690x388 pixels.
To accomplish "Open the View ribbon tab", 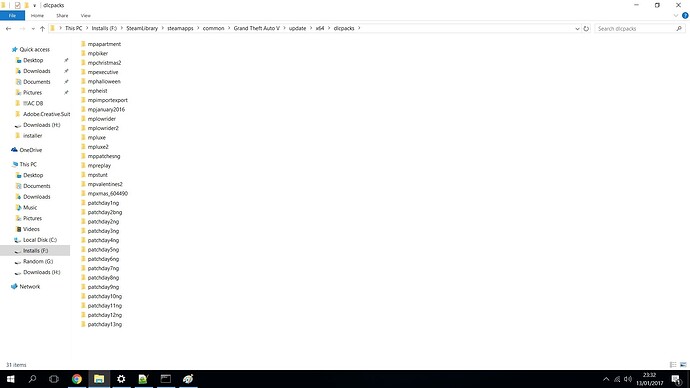I will (85, 15).
